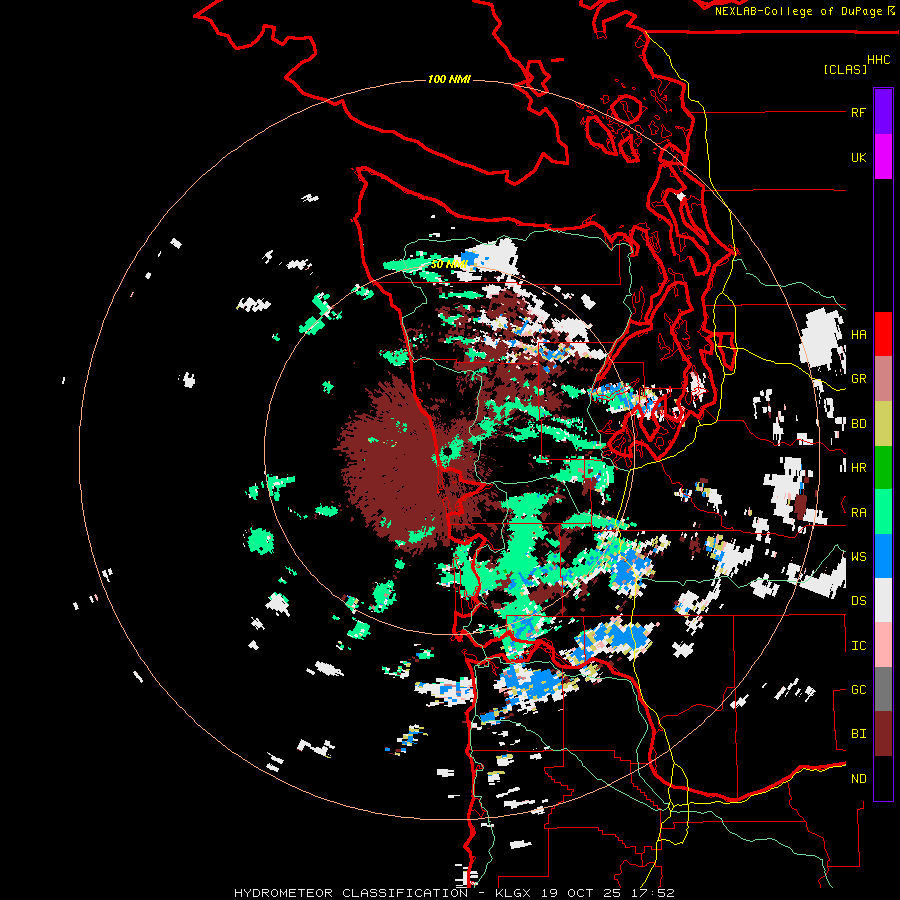Pick the bright green RA legend swatch
The height and width of the screenshot is (900, 900).
pyautogui.click(x=883, y=512)
